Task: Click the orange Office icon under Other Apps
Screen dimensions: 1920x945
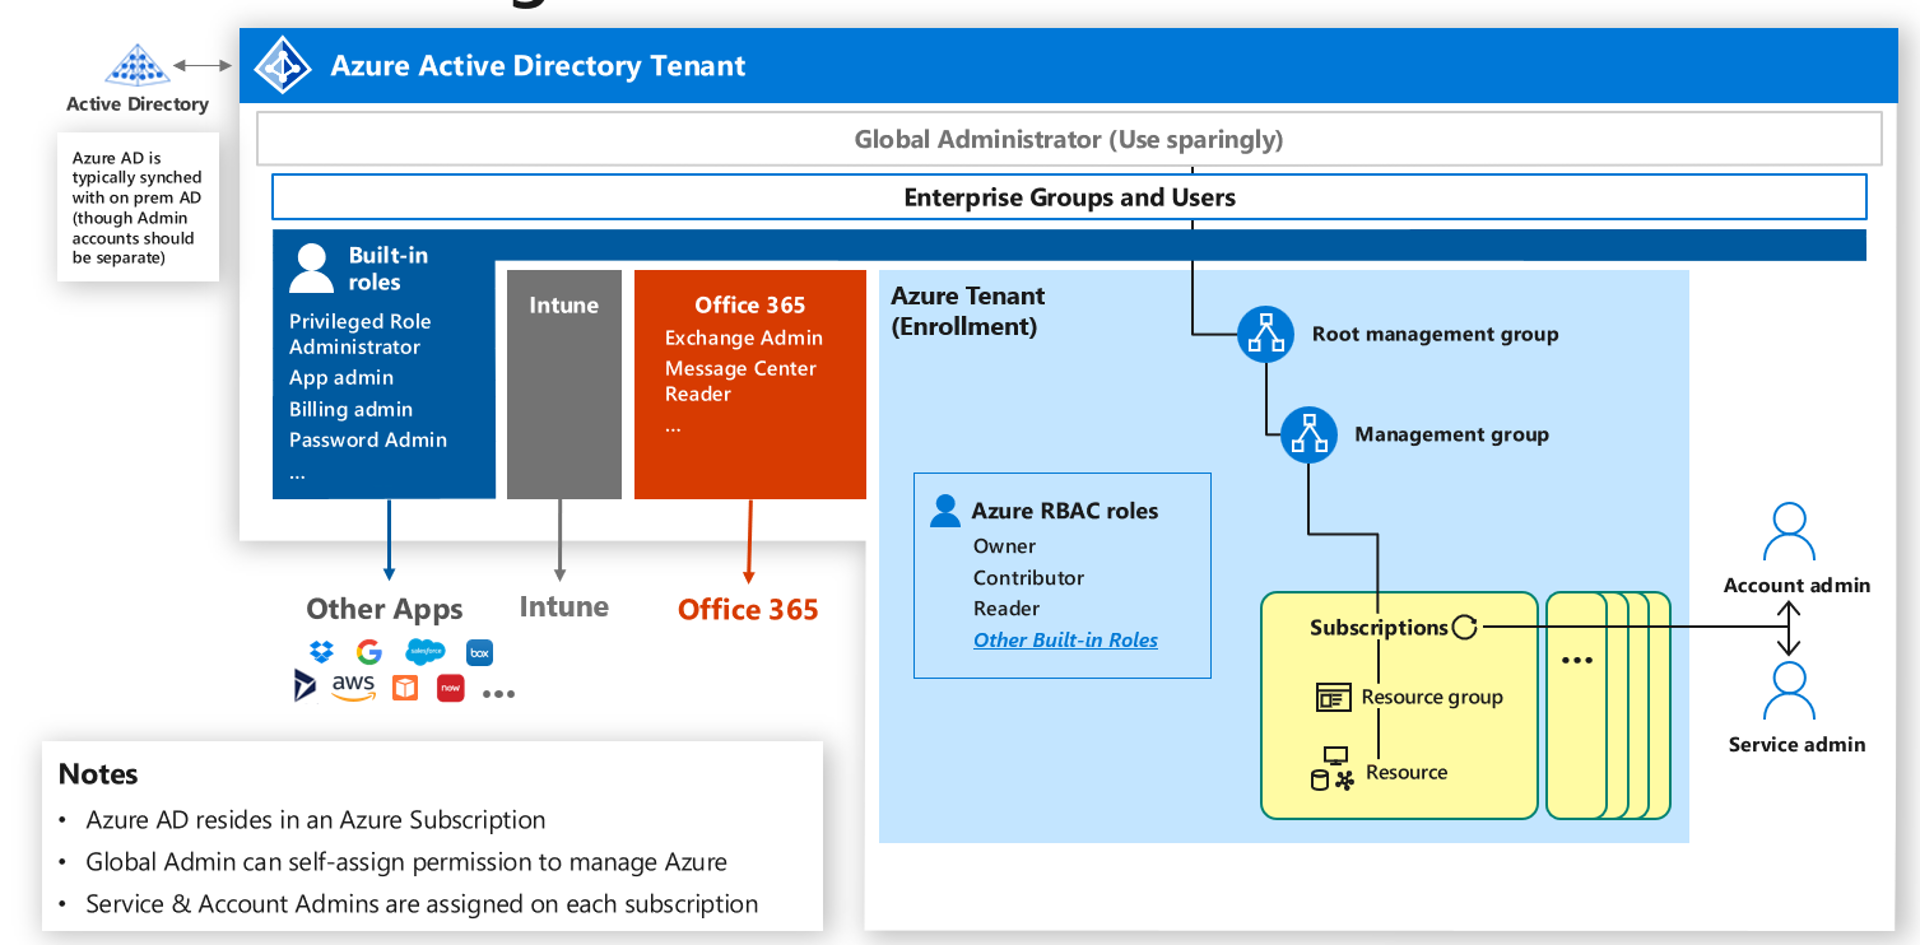Action: point(405,688)
